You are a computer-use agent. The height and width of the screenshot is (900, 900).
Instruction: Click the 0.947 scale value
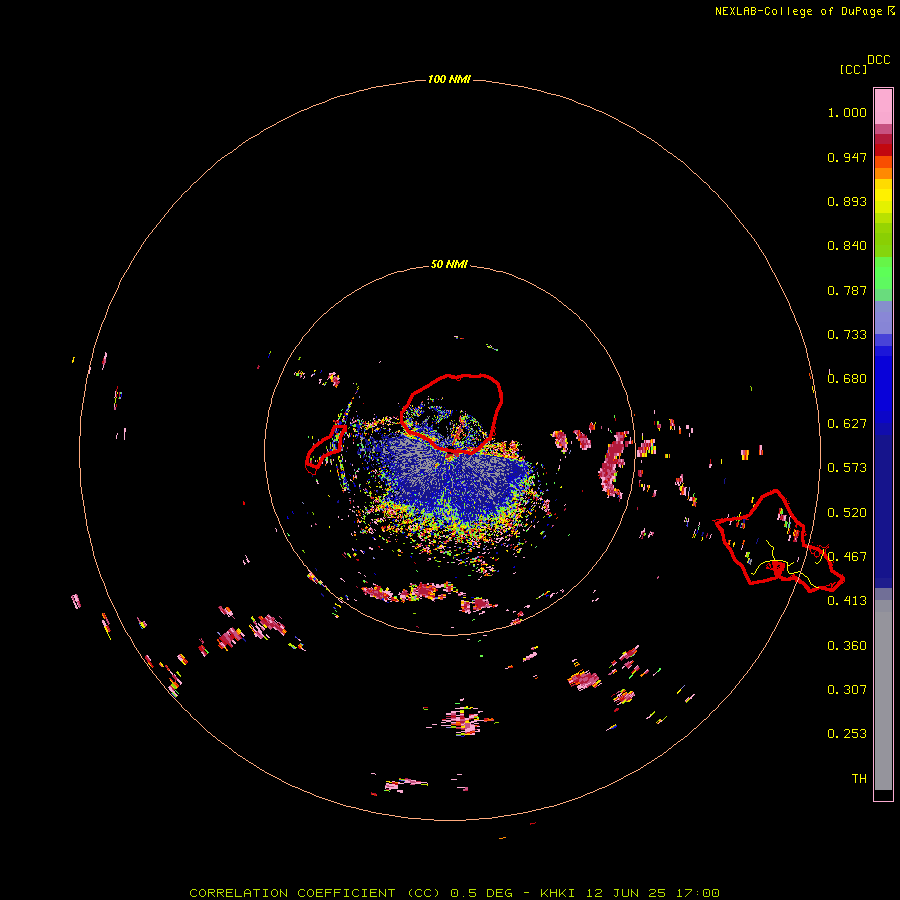(x=847, y=157)
